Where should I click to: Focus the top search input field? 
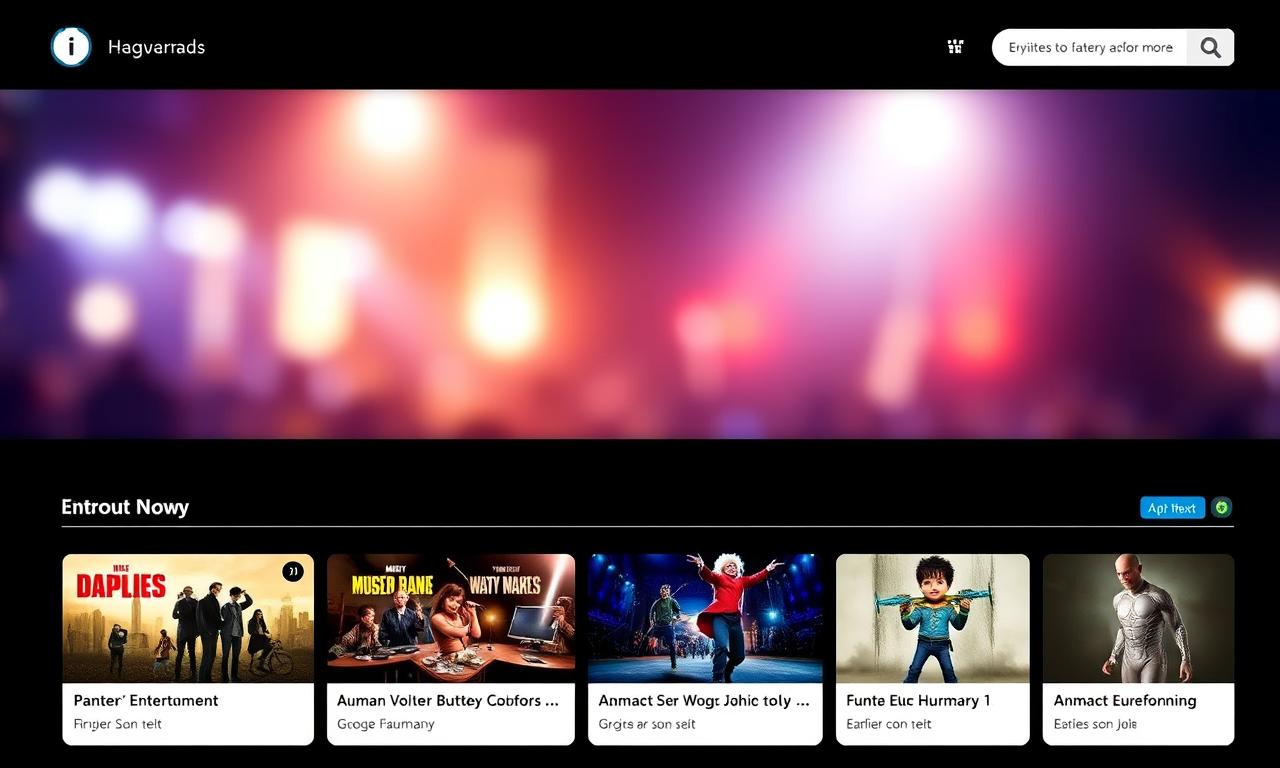pyautogui.click(x=1090, y=47)
